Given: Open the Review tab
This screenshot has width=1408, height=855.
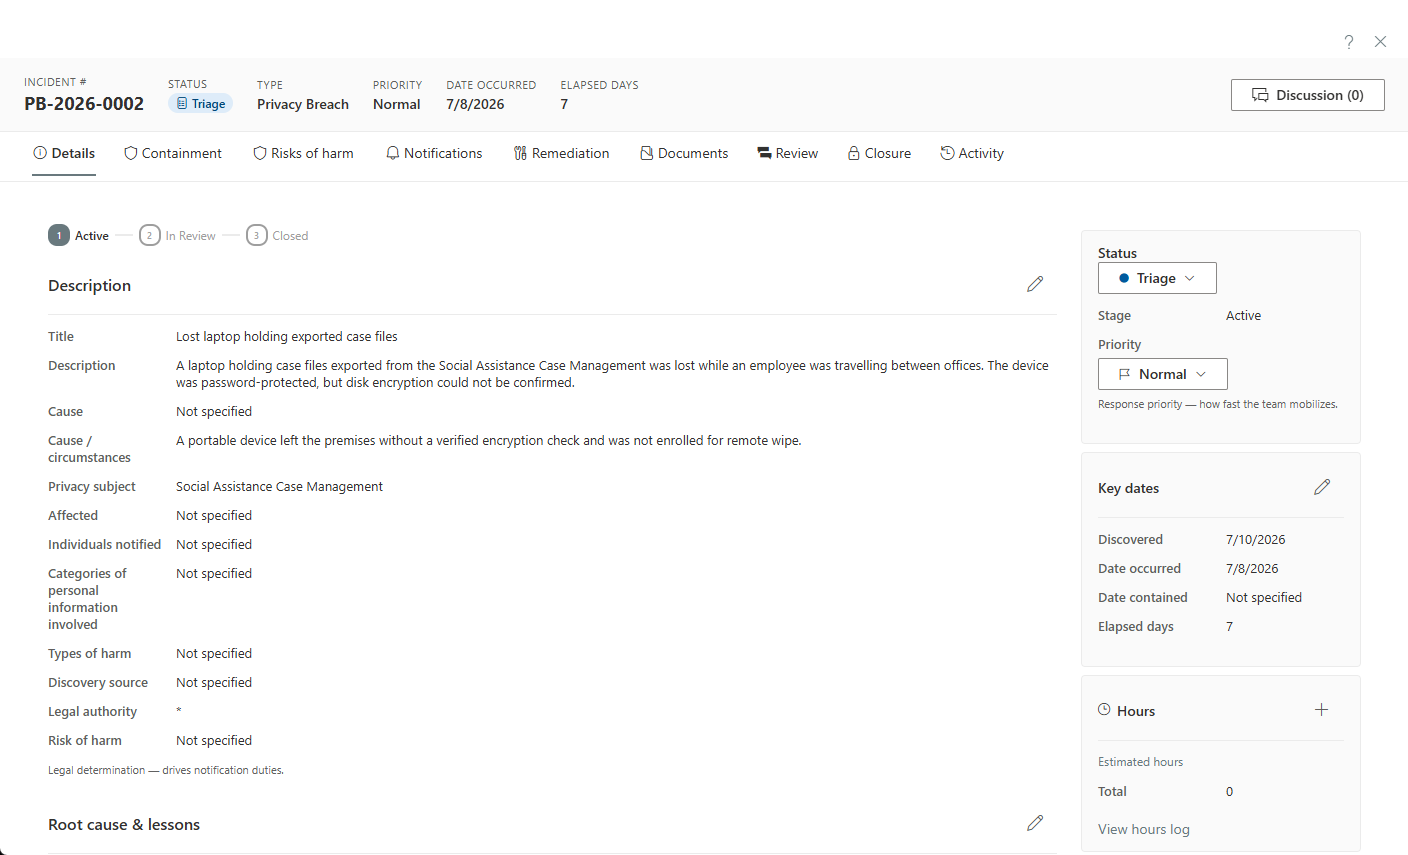Looking at the screenshot, I should 788,153.
